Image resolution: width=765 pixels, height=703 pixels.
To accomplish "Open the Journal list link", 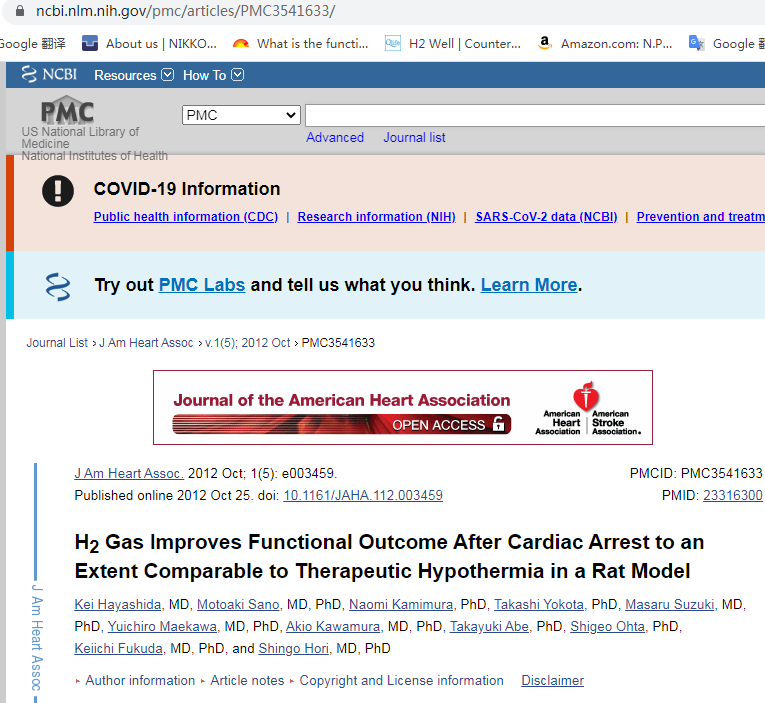I will tap(414, 138).
